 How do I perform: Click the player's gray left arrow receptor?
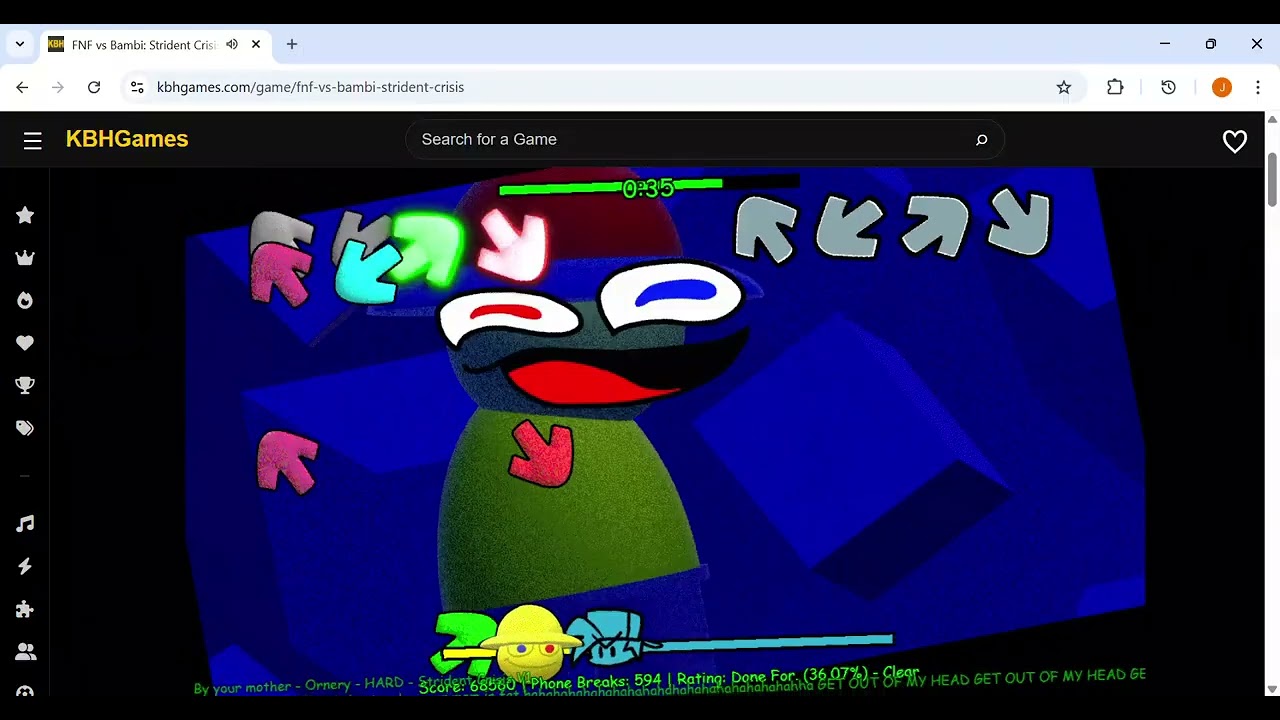coord(768,229)
